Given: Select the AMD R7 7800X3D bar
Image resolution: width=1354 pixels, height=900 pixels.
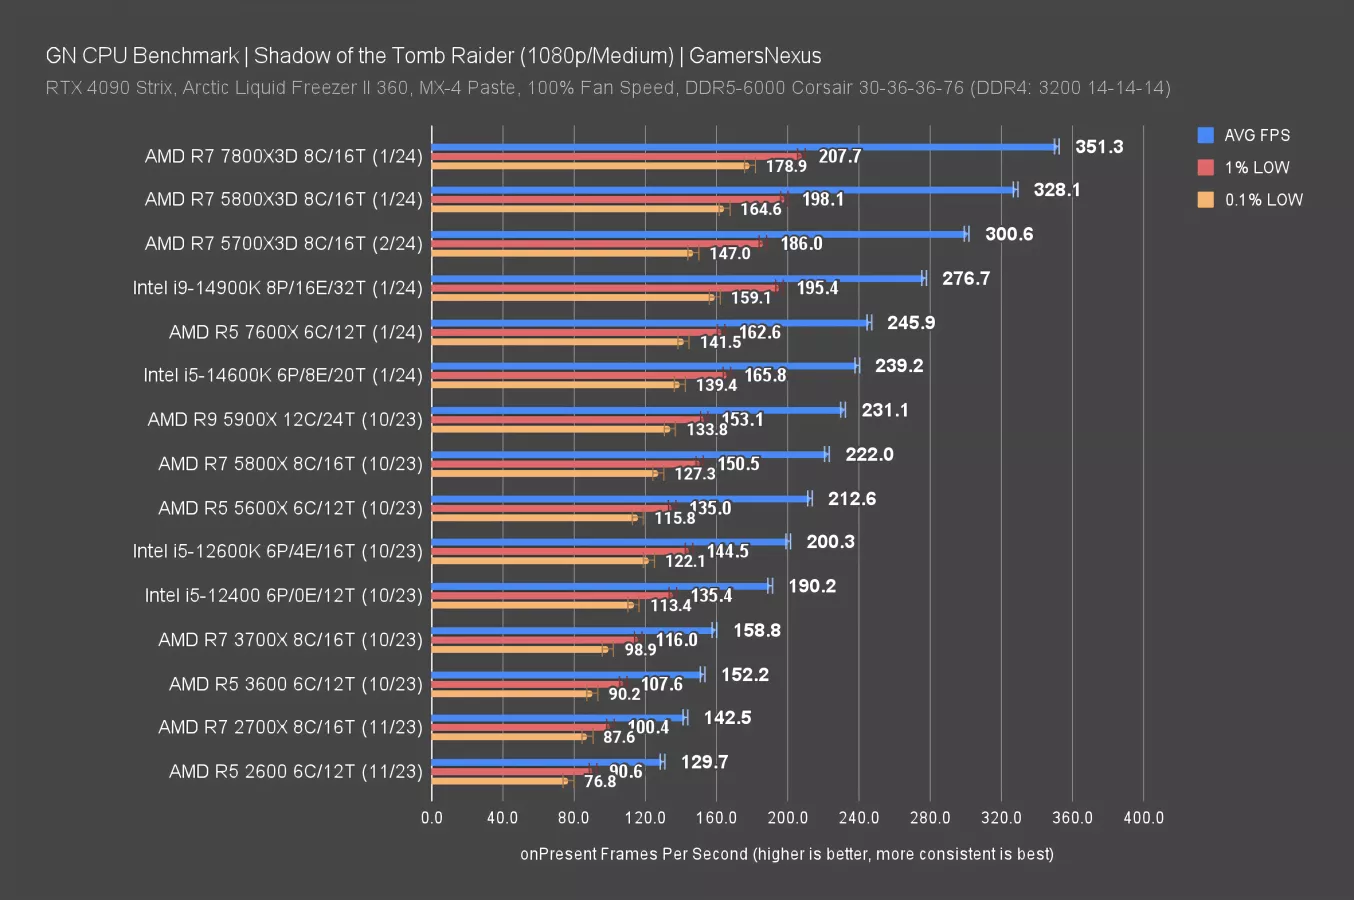Looking at the screenshot, I should [x=740, y=146].
